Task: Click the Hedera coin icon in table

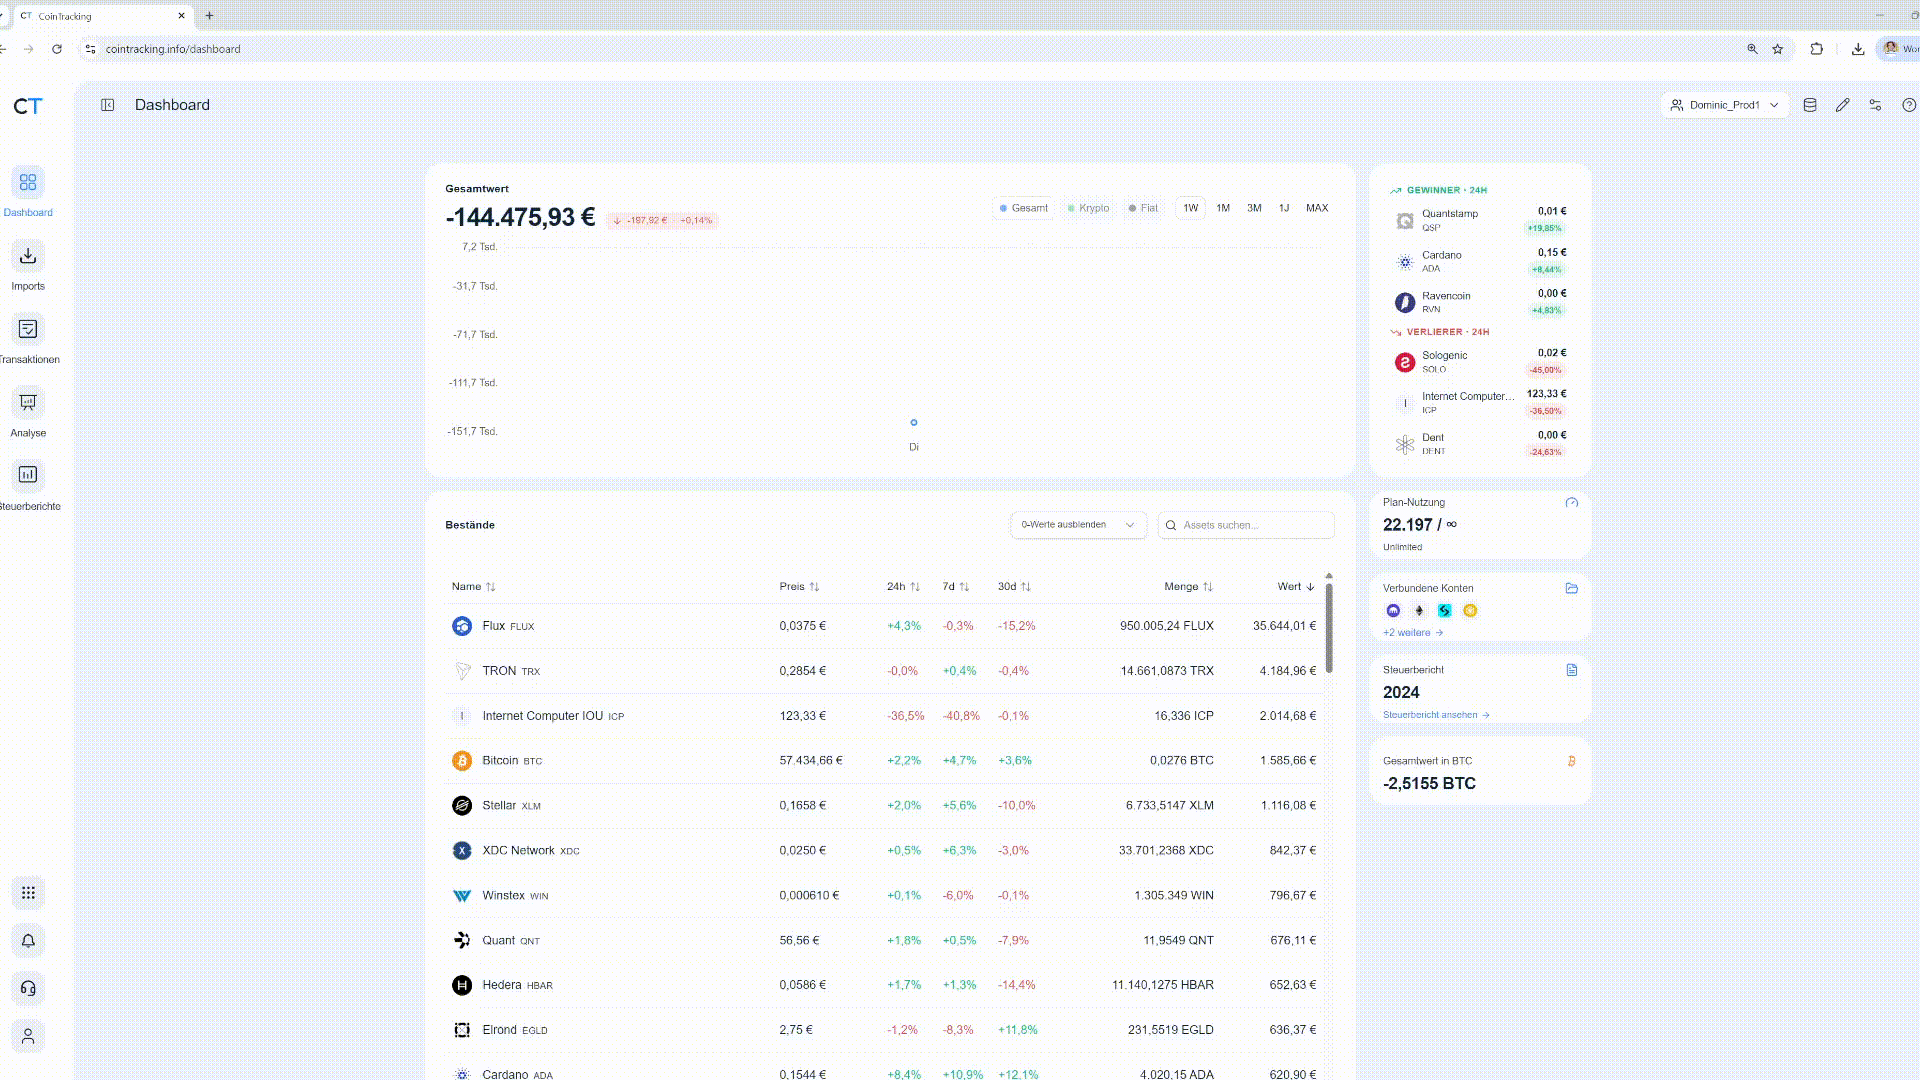Action: click(x=462, y=986)
